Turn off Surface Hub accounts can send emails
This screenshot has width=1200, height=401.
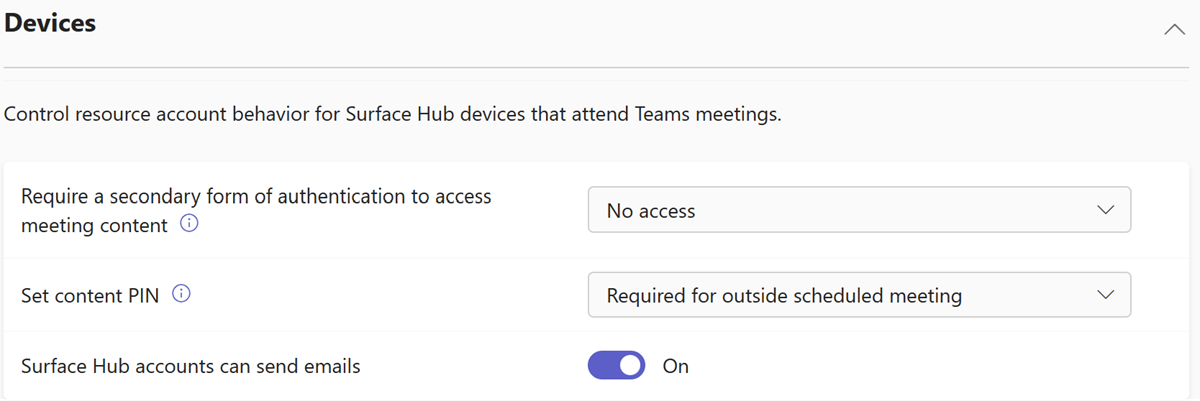point(617,366)
